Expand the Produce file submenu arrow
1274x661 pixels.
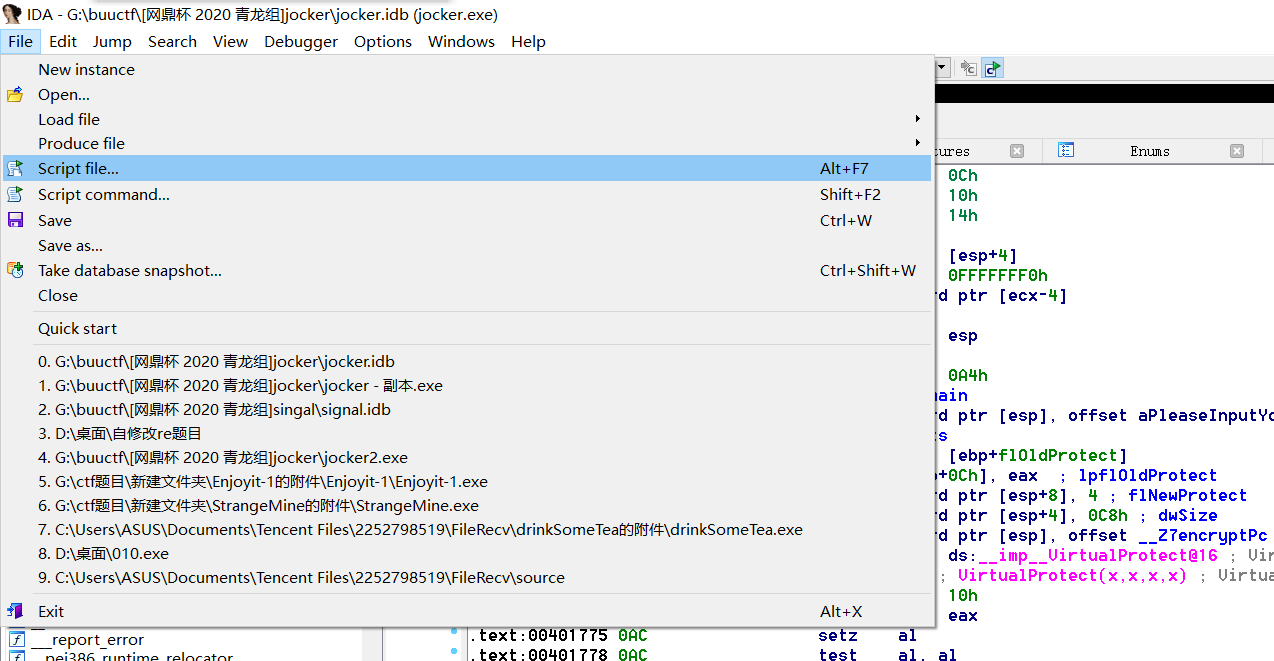click(x=918, y=143)
